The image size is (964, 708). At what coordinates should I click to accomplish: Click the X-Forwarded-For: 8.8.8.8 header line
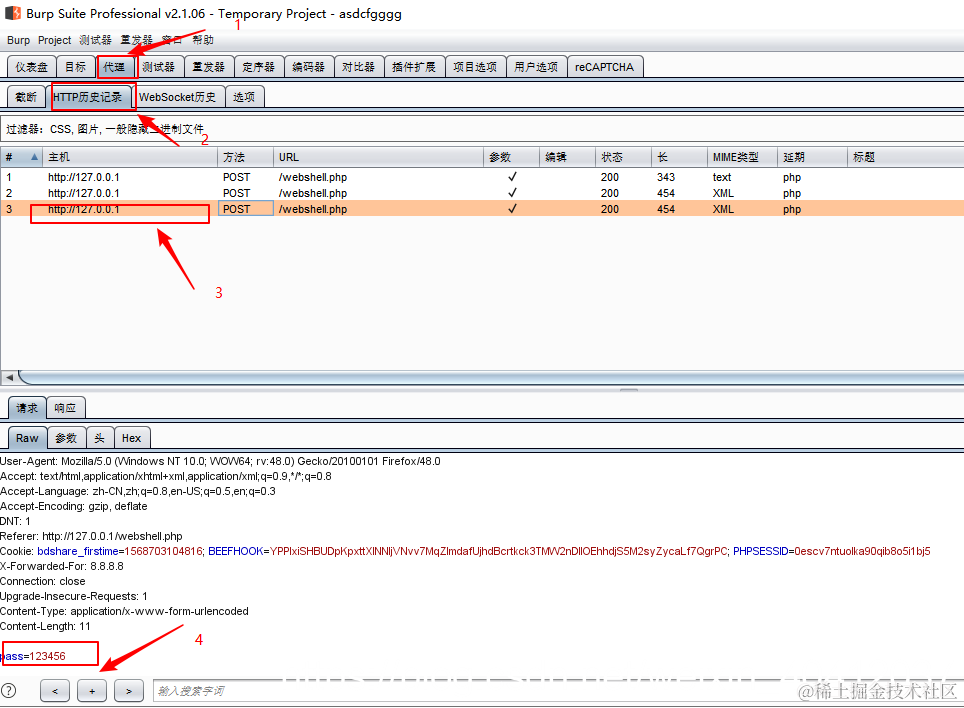61,566
